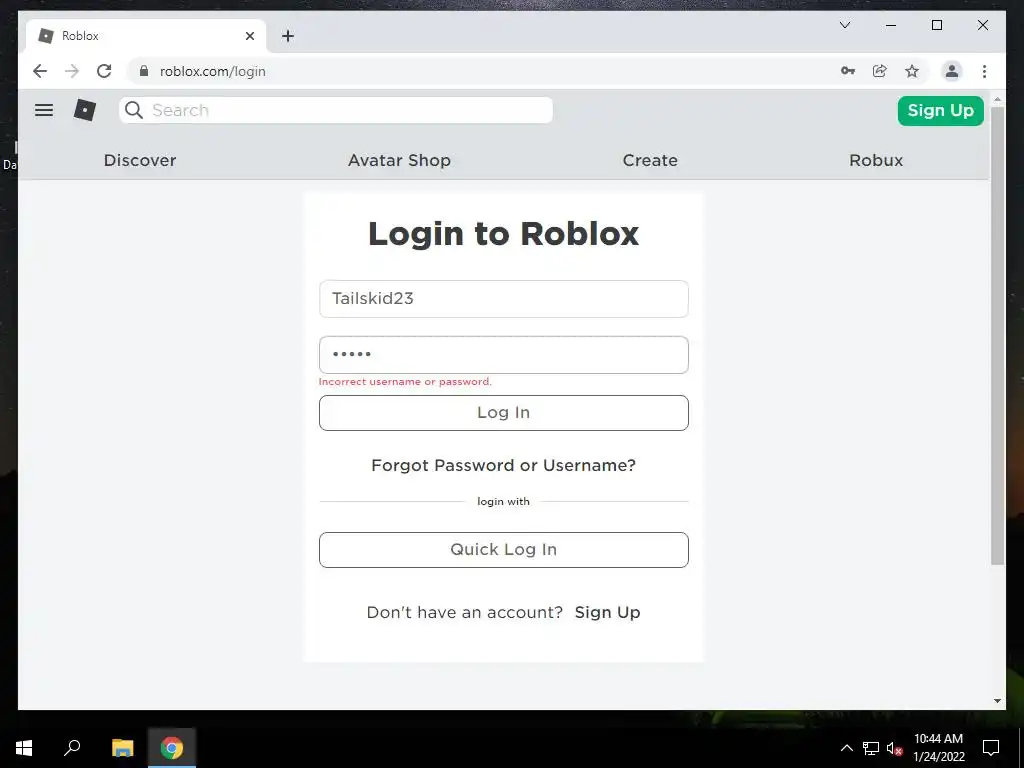Image resolution: width=1024 pixels, height=768 pixels.
Task: Click the network tray icon
Action: click(x=871, y=748)
